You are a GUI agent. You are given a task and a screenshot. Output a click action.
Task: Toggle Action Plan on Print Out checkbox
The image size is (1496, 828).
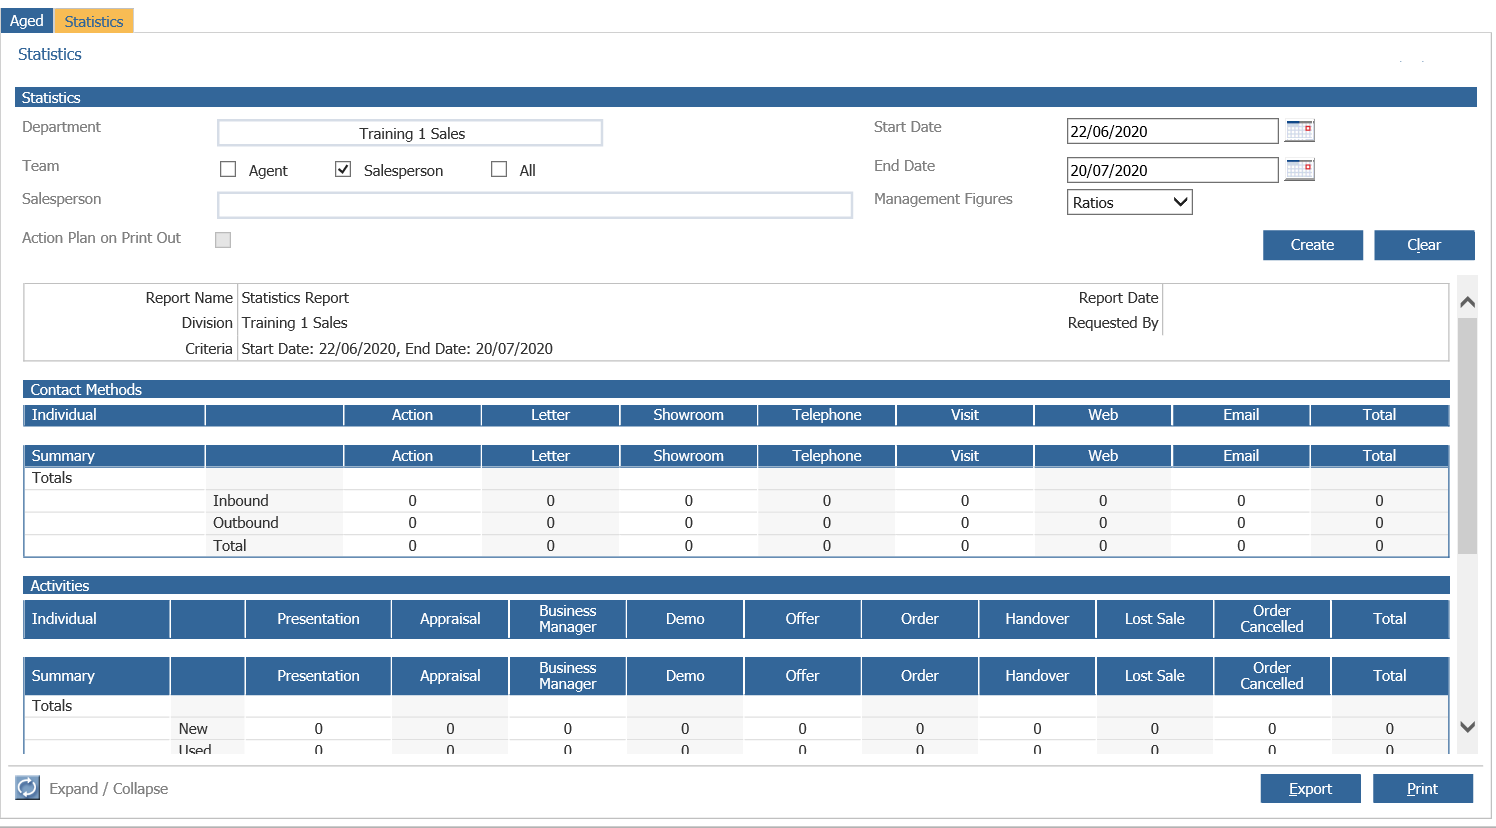click(x=223, y=239)
